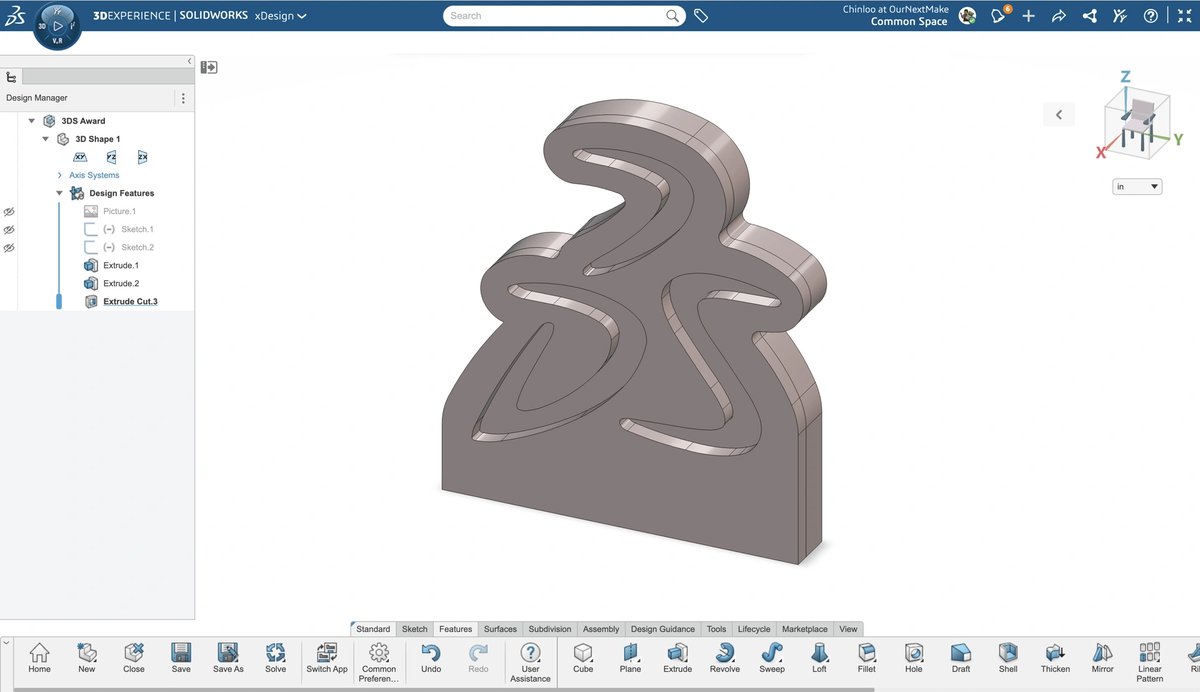Open the Lifecycle tab

coord(754,629)
